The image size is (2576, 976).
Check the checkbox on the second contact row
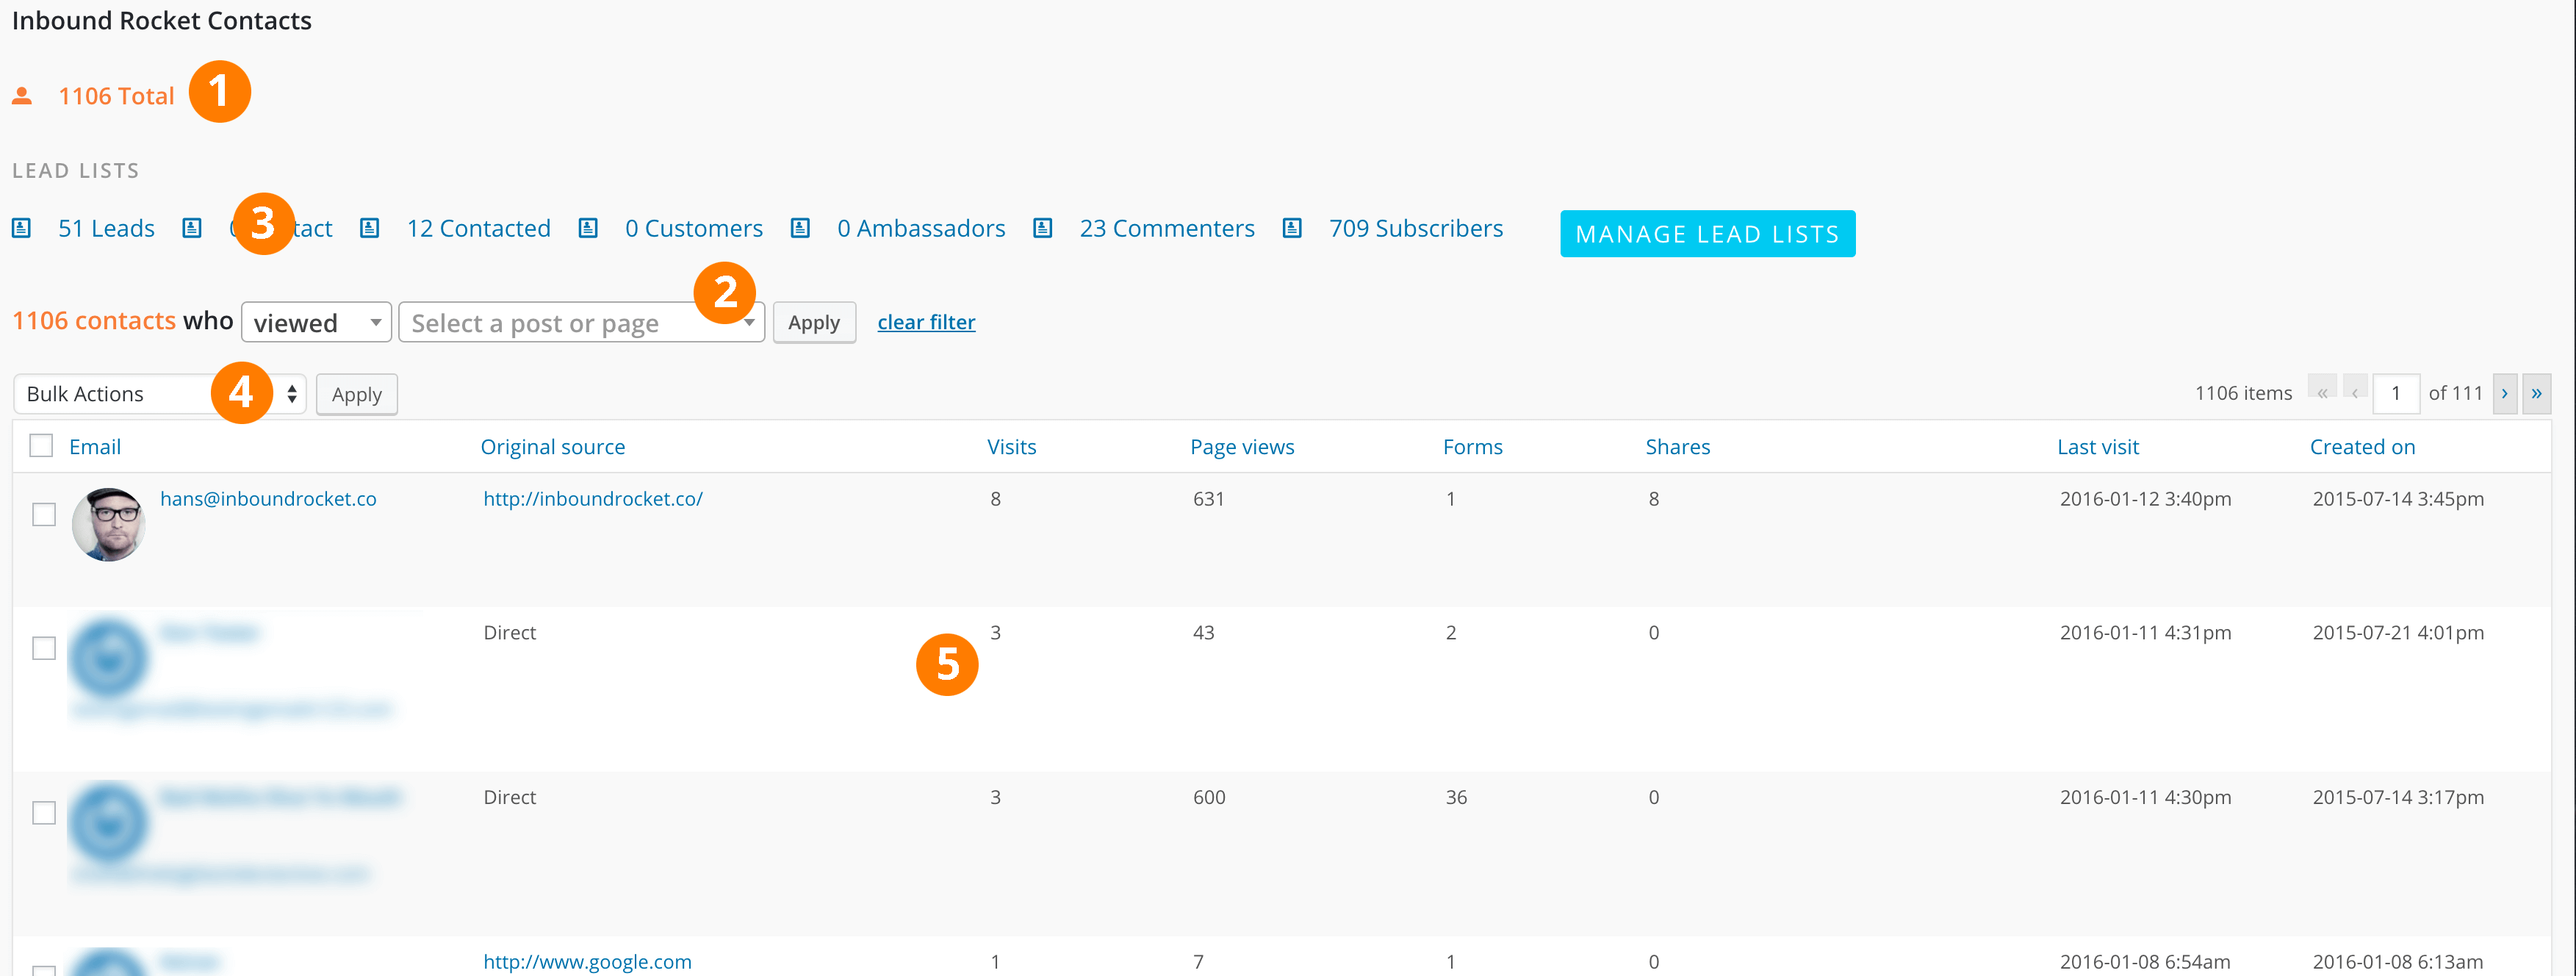(43, 648)
